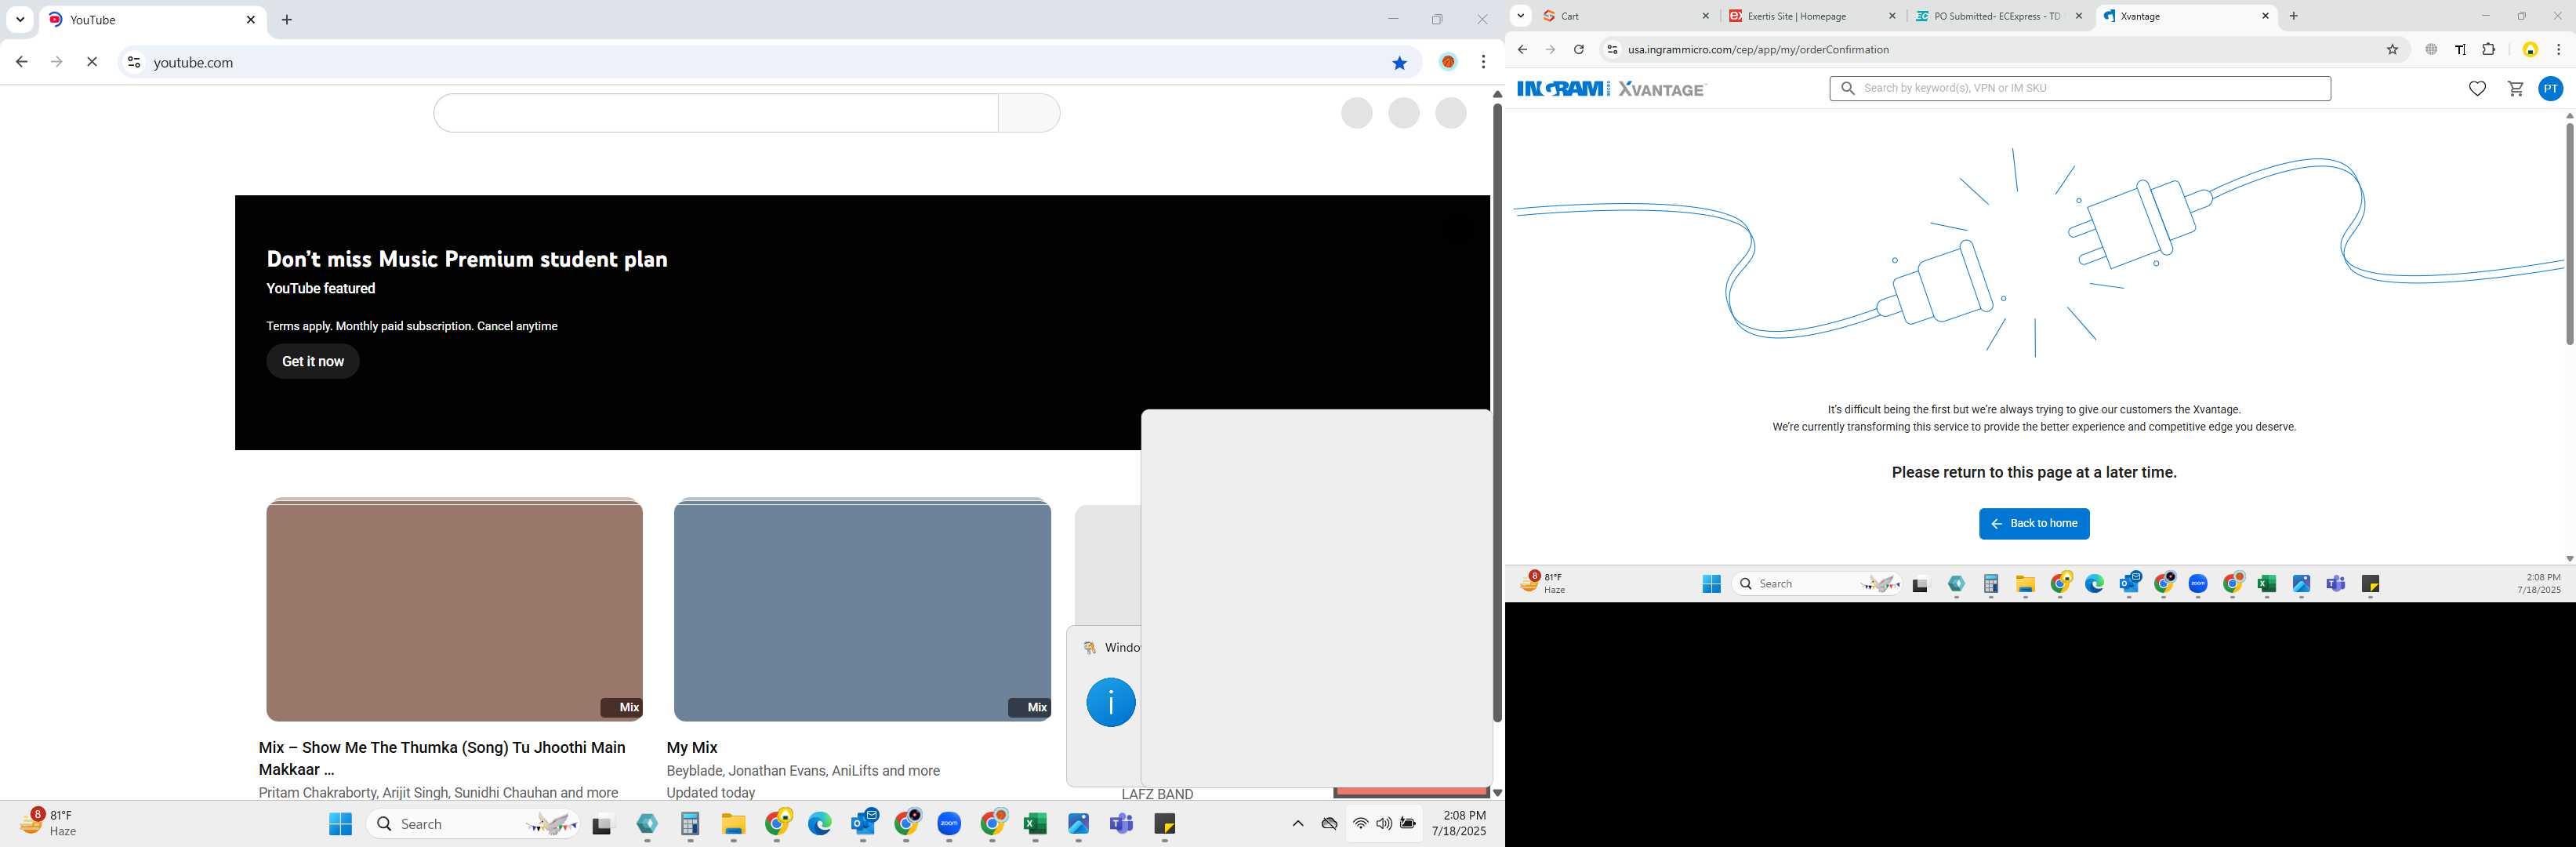Viewport: 2576px width, 847px height.
Task: Open Excel from the left taskbar
Action: 1035,824
